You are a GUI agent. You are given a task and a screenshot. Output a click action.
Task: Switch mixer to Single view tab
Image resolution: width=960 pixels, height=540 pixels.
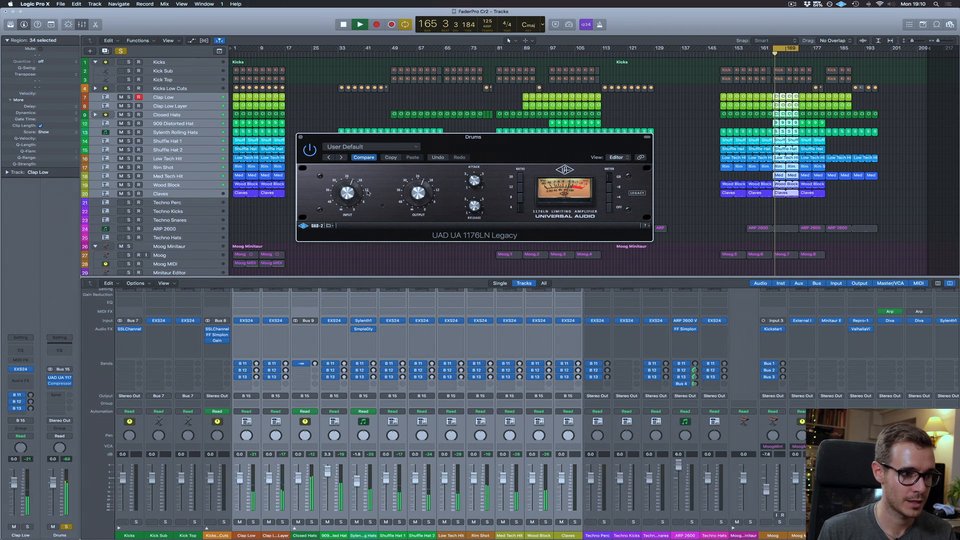(x=500, y=283)
